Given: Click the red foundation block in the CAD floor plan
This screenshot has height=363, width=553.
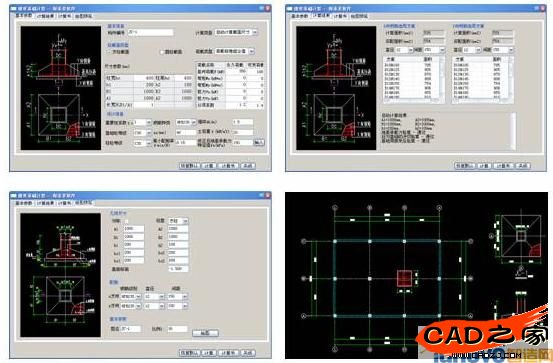Looking at the screenshot, I should tap(405, 278).
